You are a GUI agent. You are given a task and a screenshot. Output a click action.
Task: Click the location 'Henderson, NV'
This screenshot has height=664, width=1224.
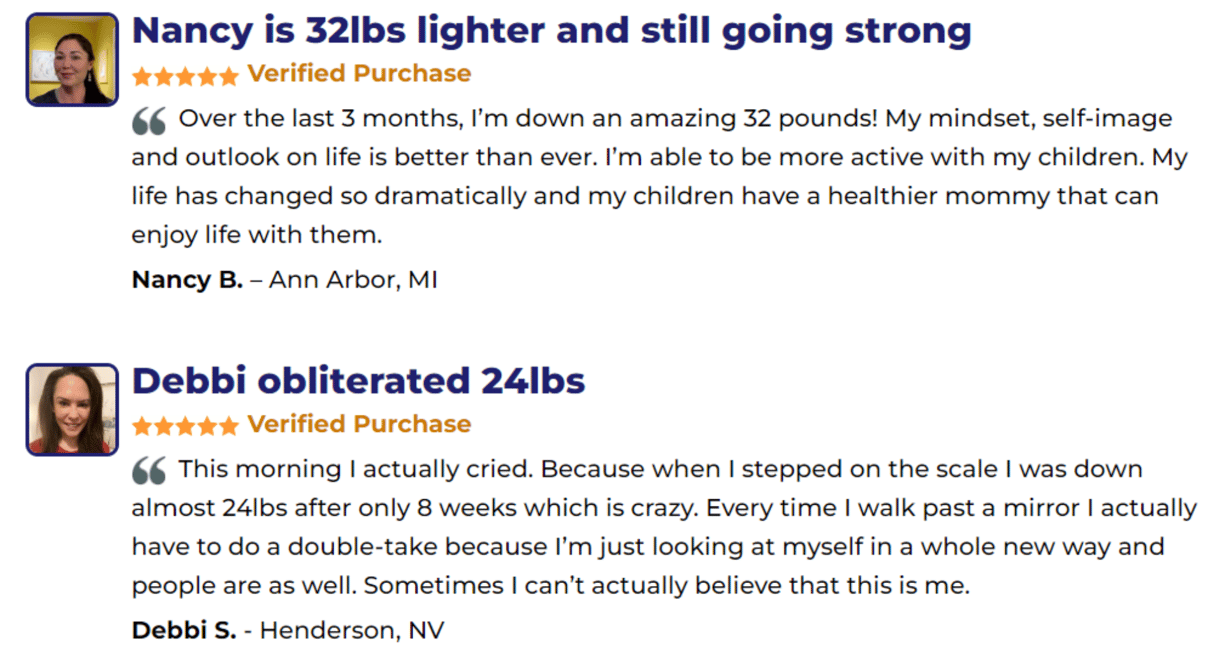(352, 631)
